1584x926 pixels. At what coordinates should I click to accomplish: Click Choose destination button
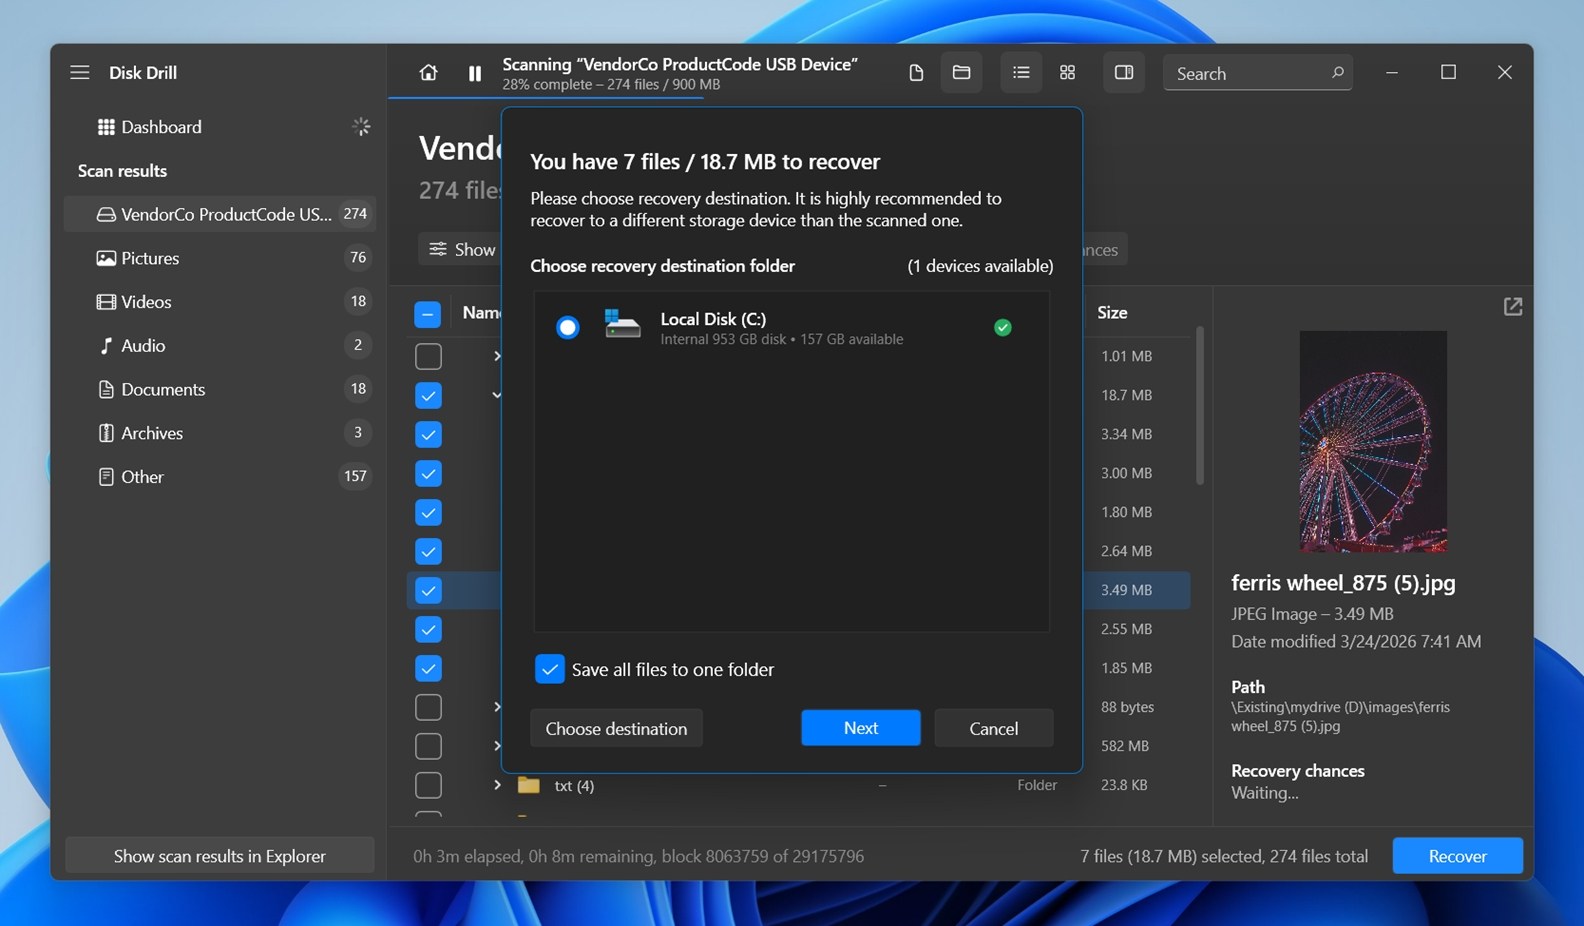click(616, 728)
